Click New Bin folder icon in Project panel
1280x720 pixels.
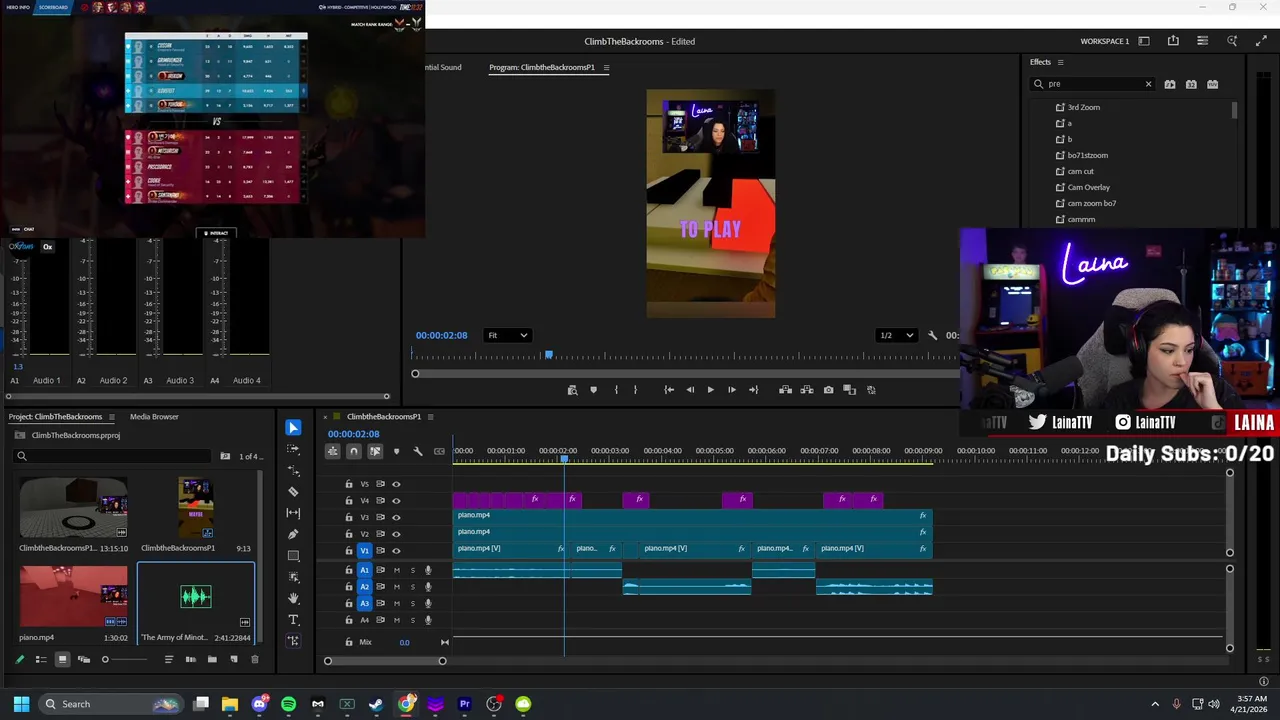coord(212,659)
